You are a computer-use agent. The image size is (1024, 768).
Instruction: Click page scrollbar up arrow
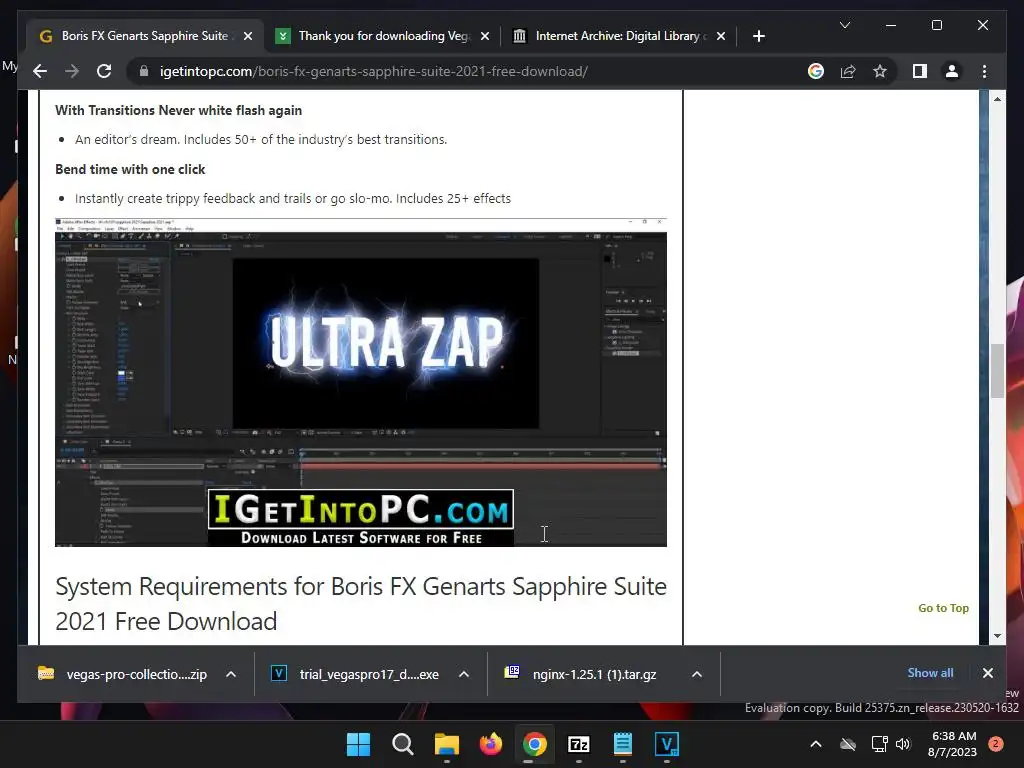[997, 99]
